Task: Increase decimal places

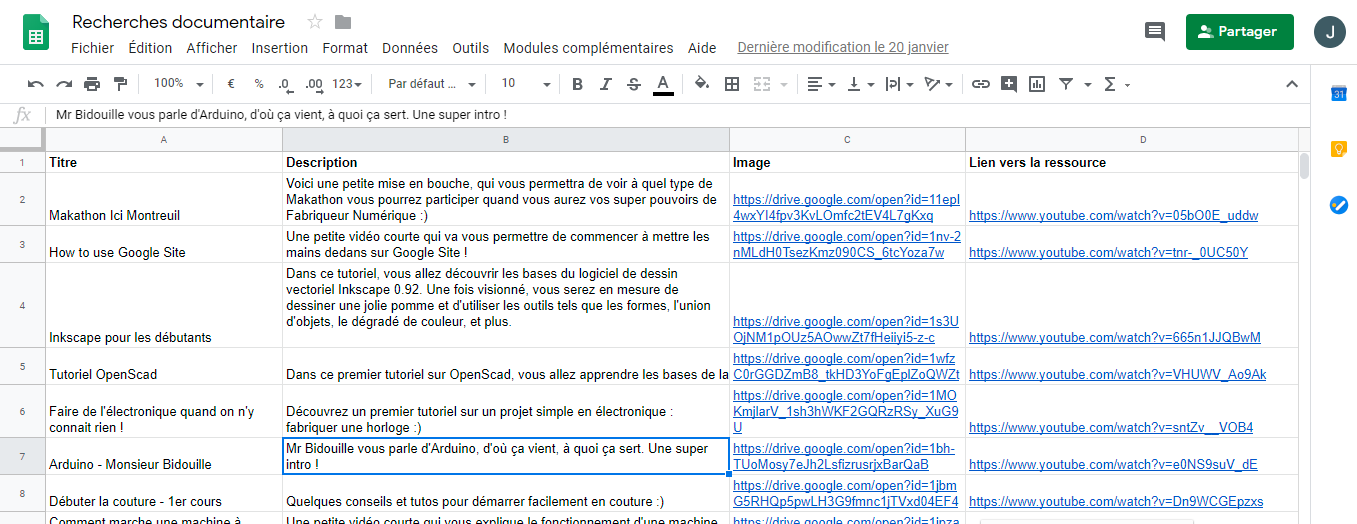Action: coord(314,84)
